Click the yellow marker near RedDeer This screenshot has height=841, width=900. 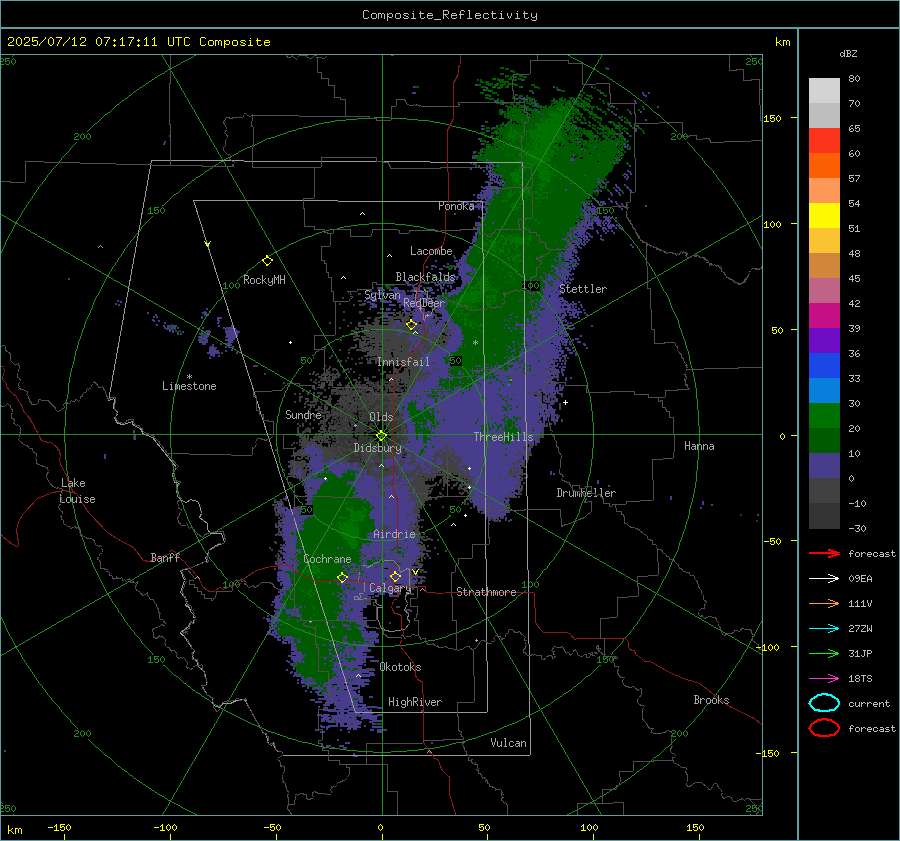click(412, 325)
